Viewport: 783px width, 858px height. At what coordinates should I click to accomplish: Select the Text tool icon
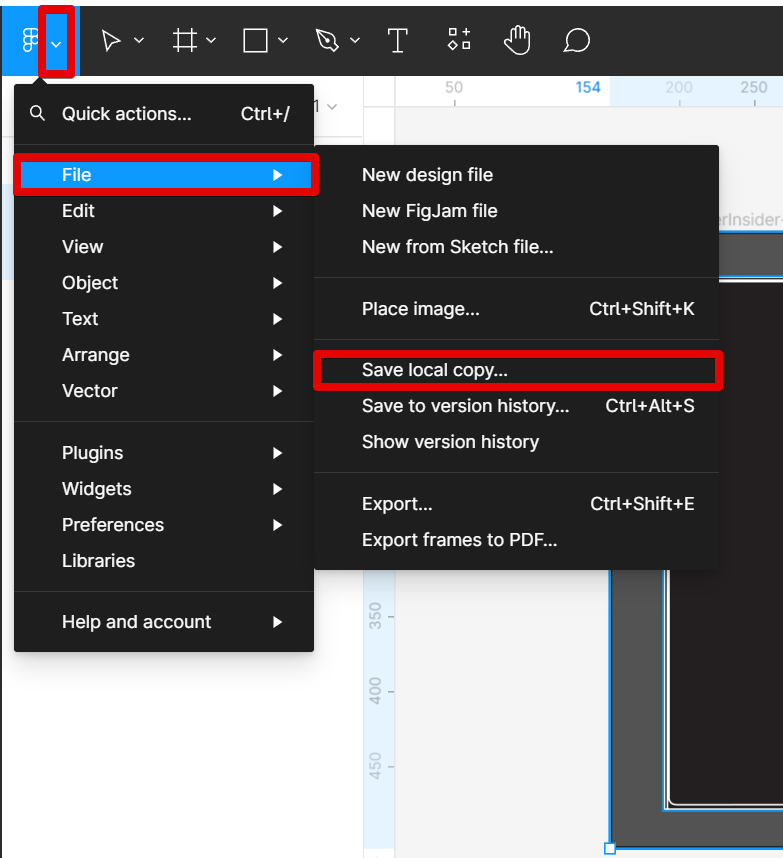(398, 41)
